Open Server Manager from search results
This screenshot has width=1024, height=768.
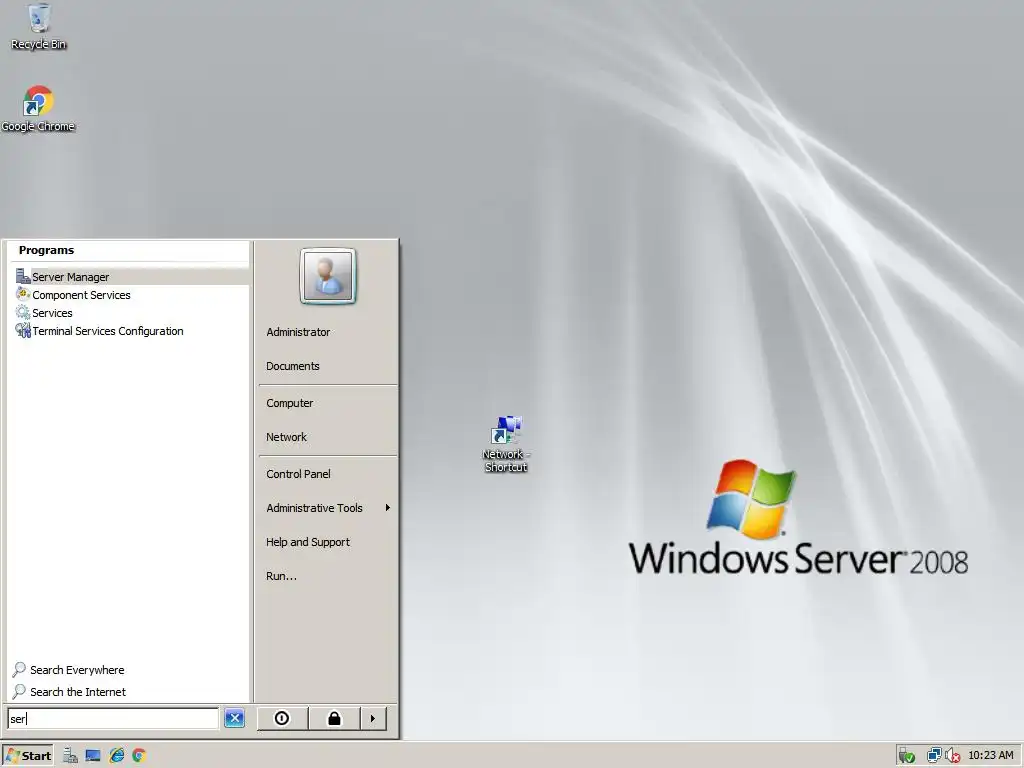130,277
